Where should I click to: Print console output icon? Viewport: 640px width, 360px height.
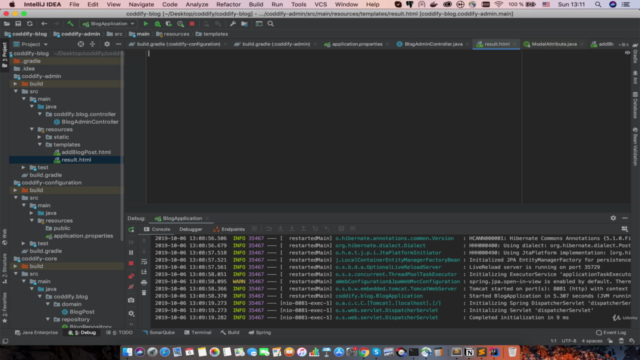click(144, 282)
